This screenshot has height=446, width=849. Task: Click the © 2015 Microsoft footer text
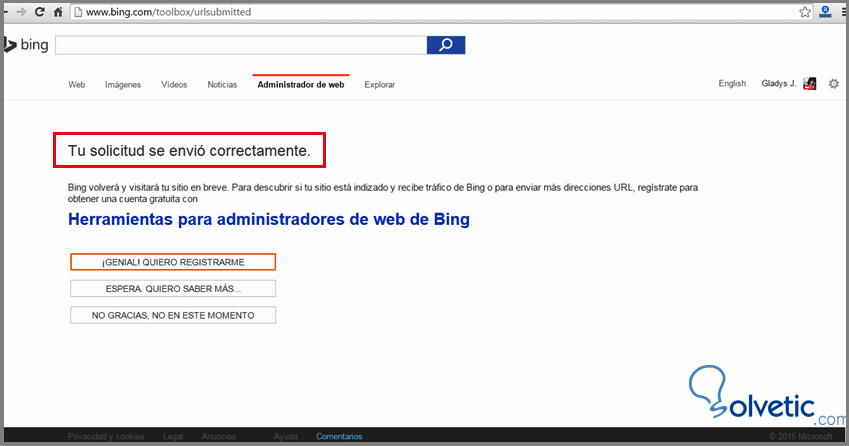[x=801, y=436]
